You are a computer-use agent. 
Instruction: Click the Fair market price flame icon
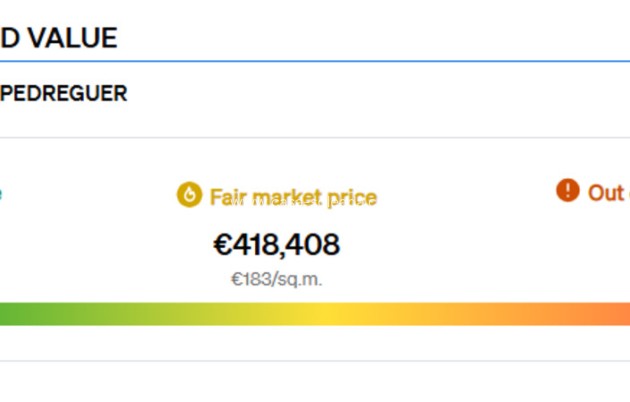click(189, 195)
